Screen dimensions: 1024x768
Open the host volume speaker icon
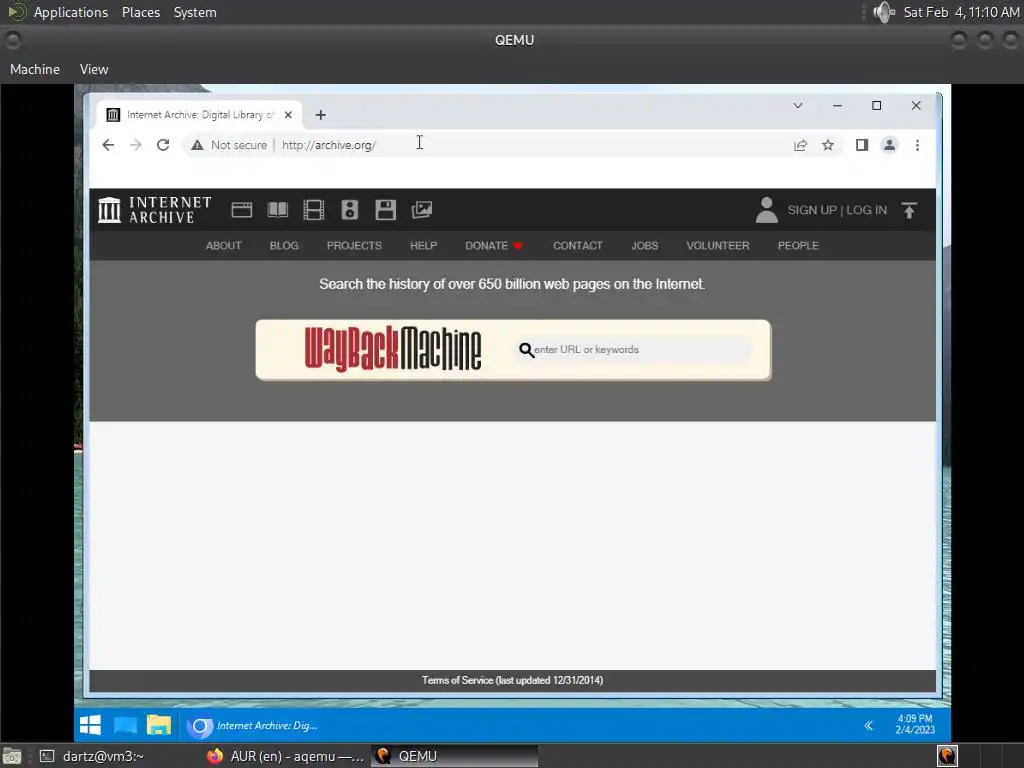[884, 12]
